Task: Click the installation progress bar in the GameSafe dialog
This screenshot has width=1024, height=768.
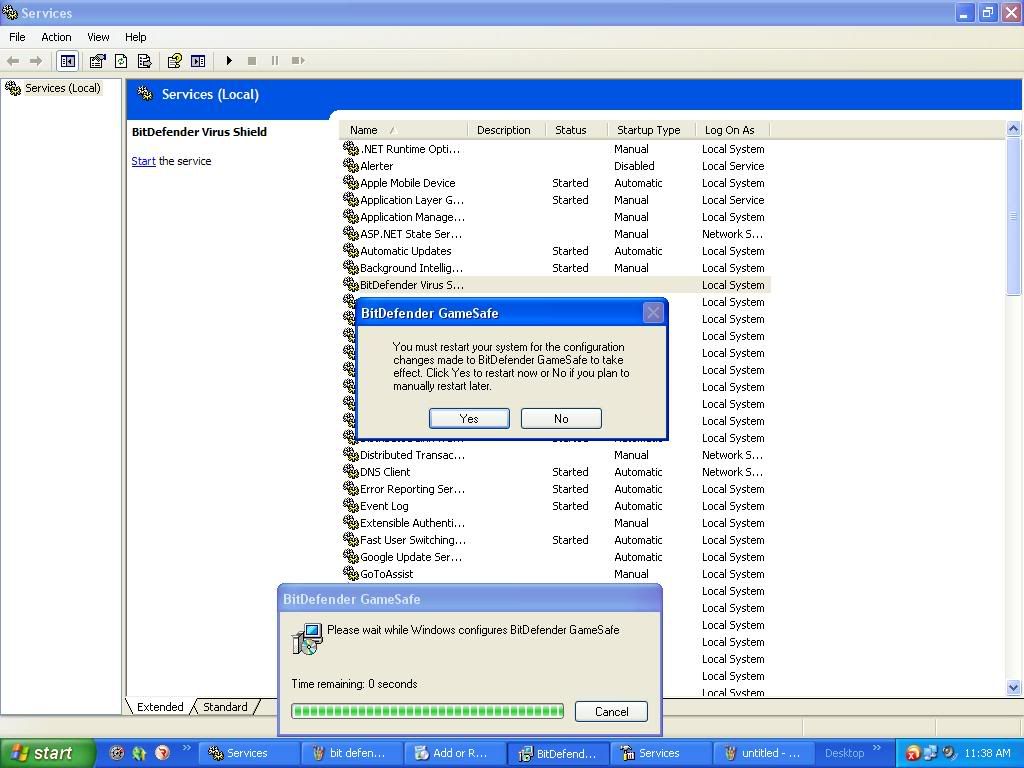Action: tap(428, 711)
